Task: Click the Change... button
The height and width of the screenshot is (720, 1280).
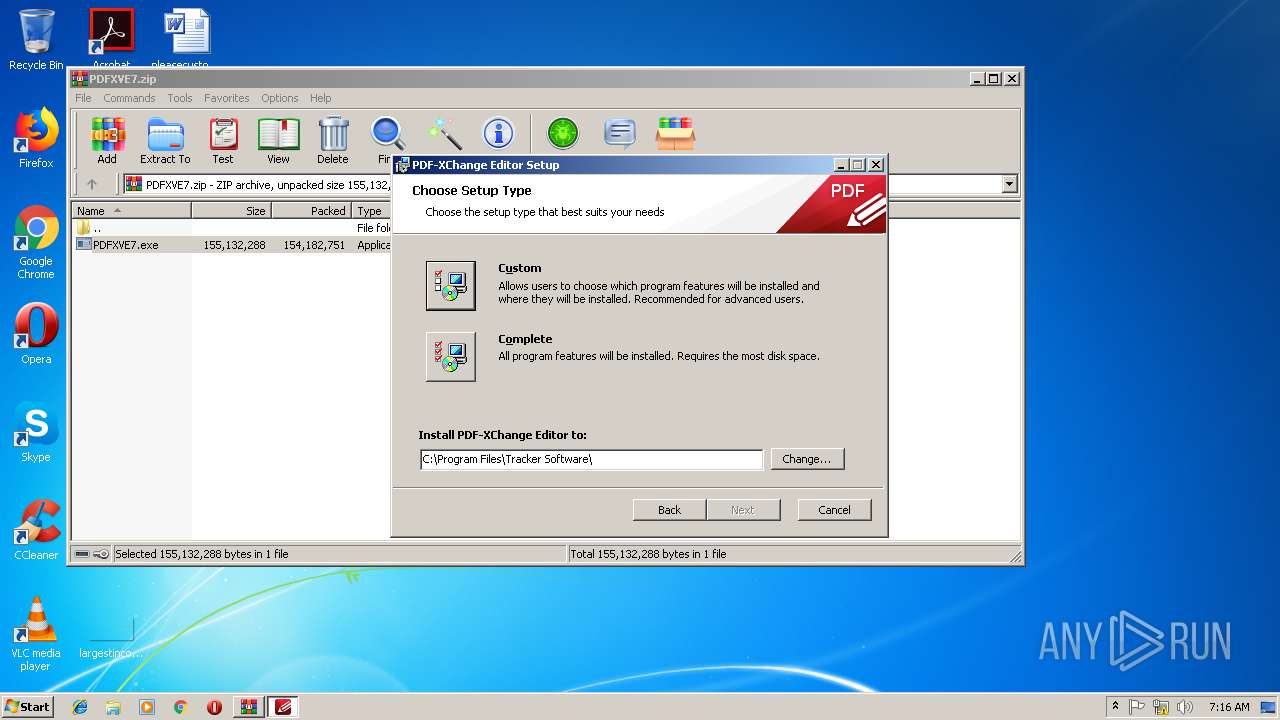Action: [807, 459]
